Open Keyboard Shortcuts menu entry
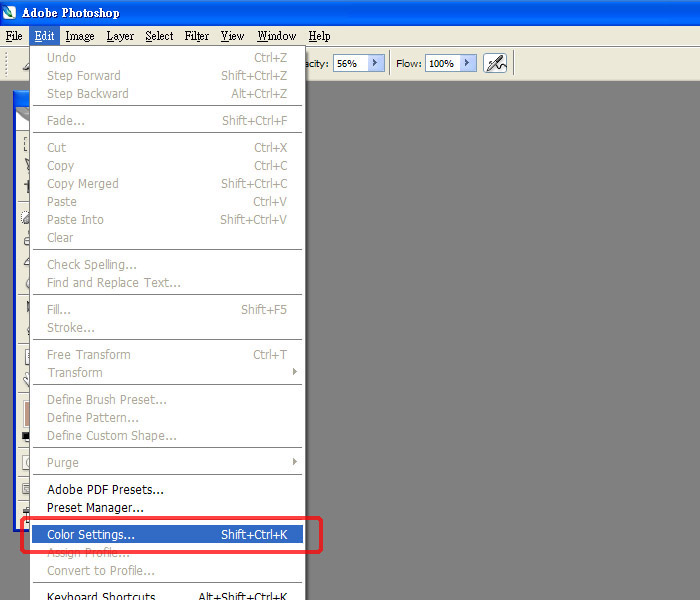The image size is (700, 600). [101, 596]
